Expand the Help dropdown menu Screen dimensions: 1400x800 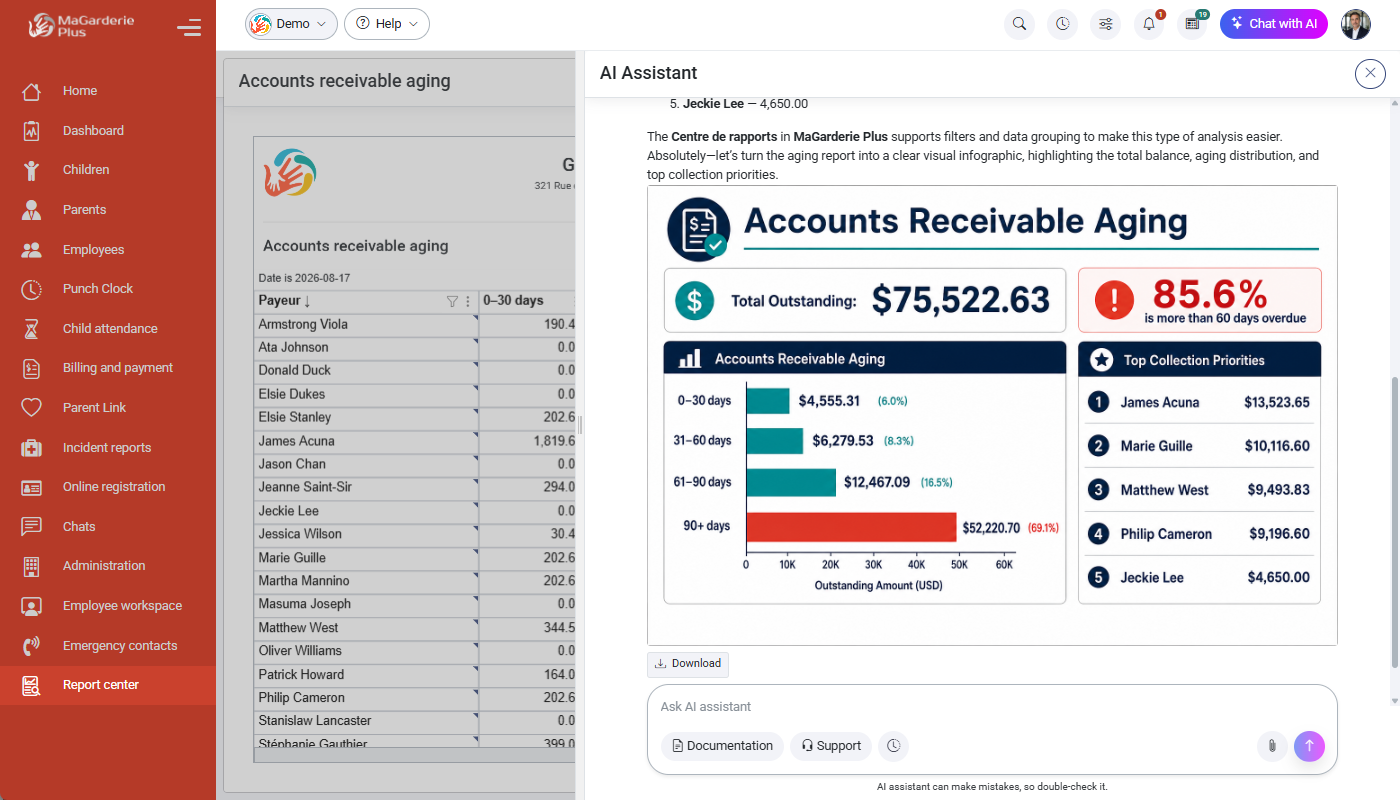(x=387, y=24)
